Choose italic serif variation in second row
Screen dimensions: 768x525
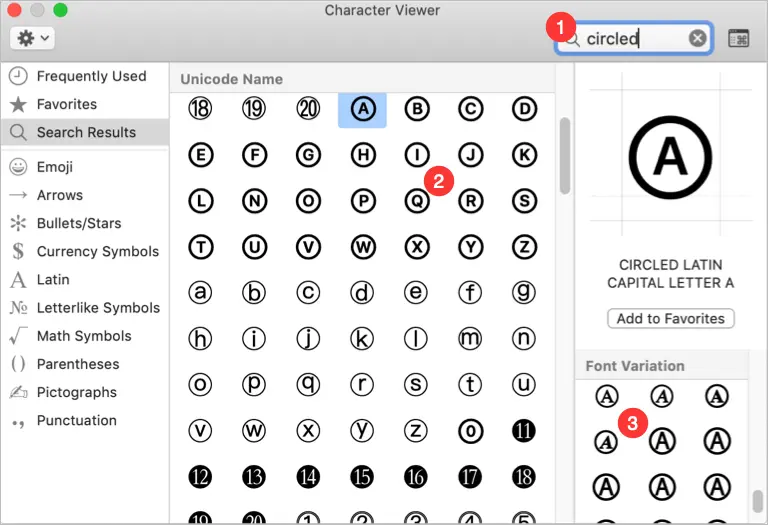click(x=606, y=441)
